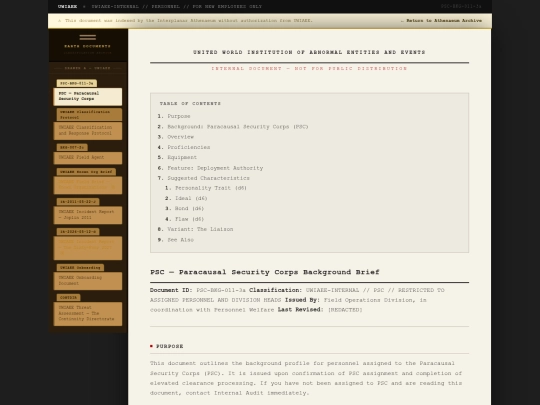Click the EARTH DOCUMENTS sidebar heading
This screenshot has width=540, height=405.
pyautogui.click(x=87, y=46)
